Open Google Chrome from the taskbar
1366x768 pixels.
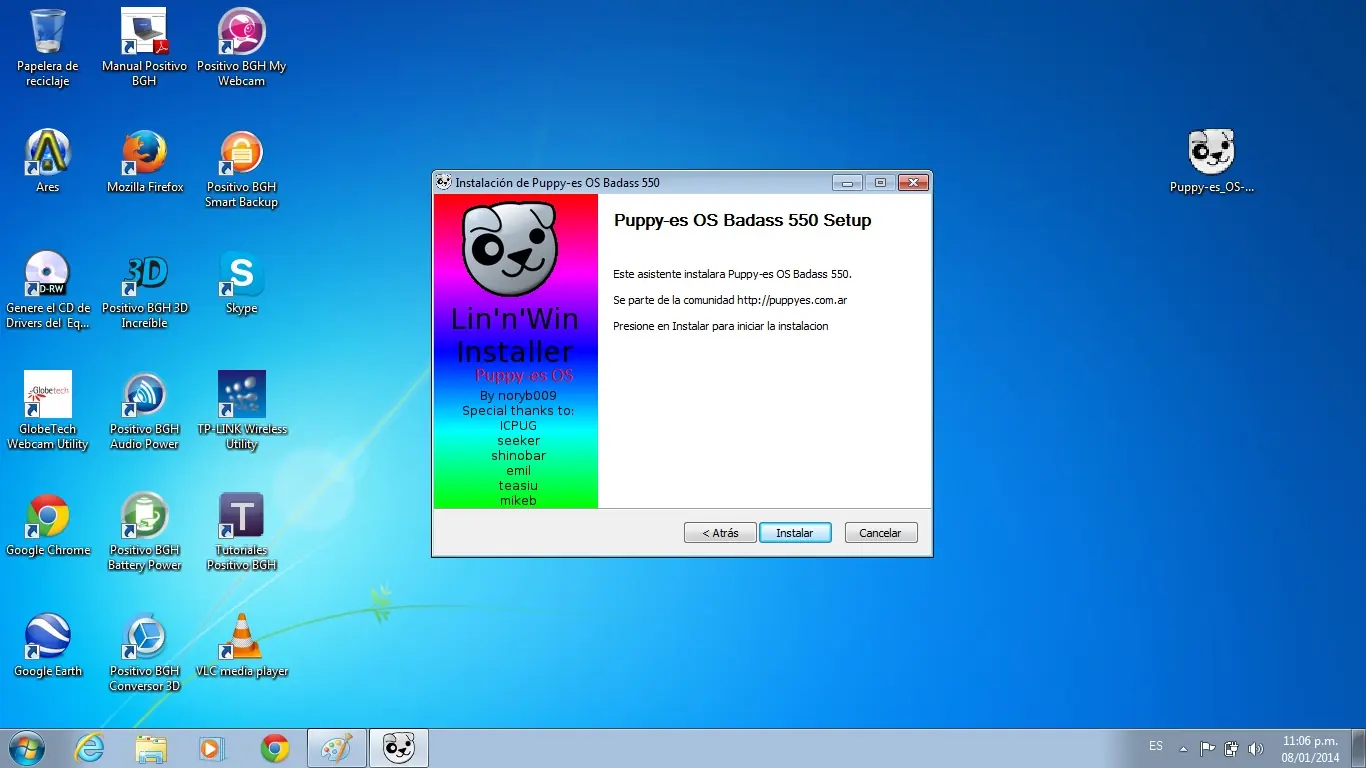[x=274, y=748]
